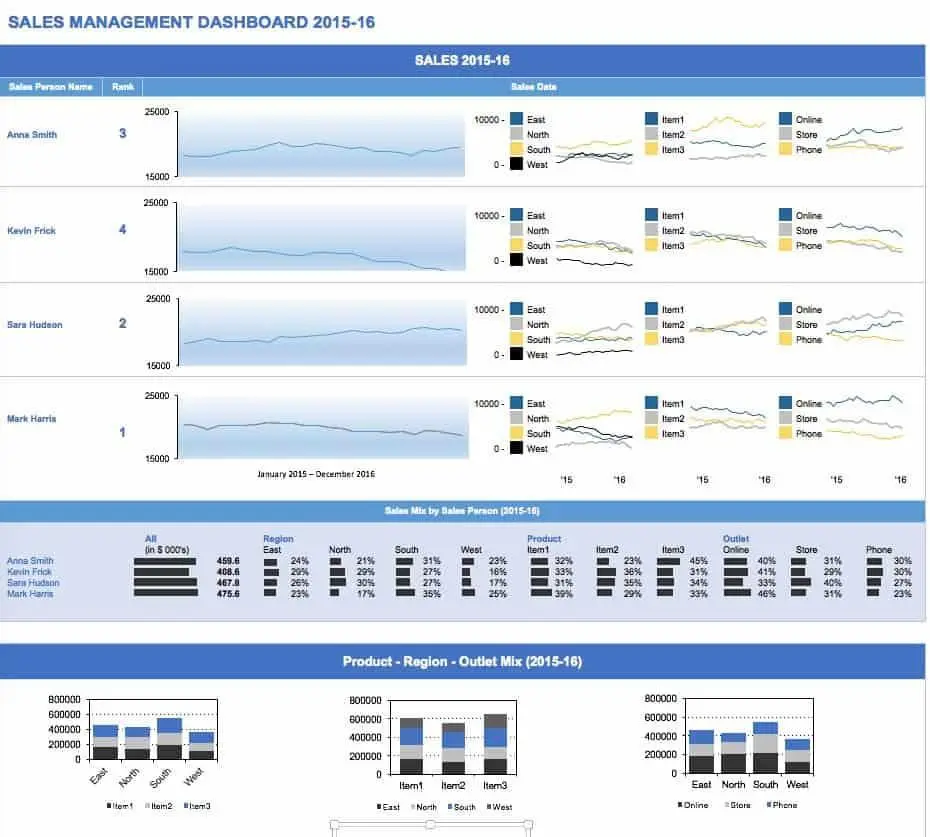This screenshot has height=837, width=930.
Task: Select the gray North legend icon in Sara Hudson's row
Action: coord(517,324)
